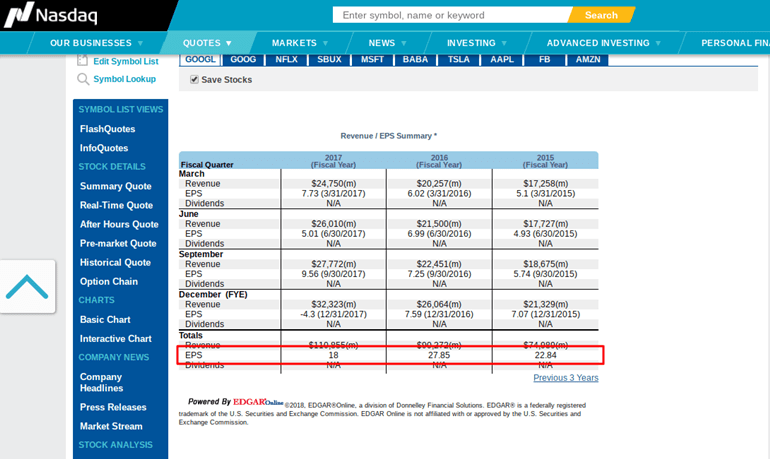Click December 2017 revenue $32,323(m)
The image size is (770, 459).
333,304
